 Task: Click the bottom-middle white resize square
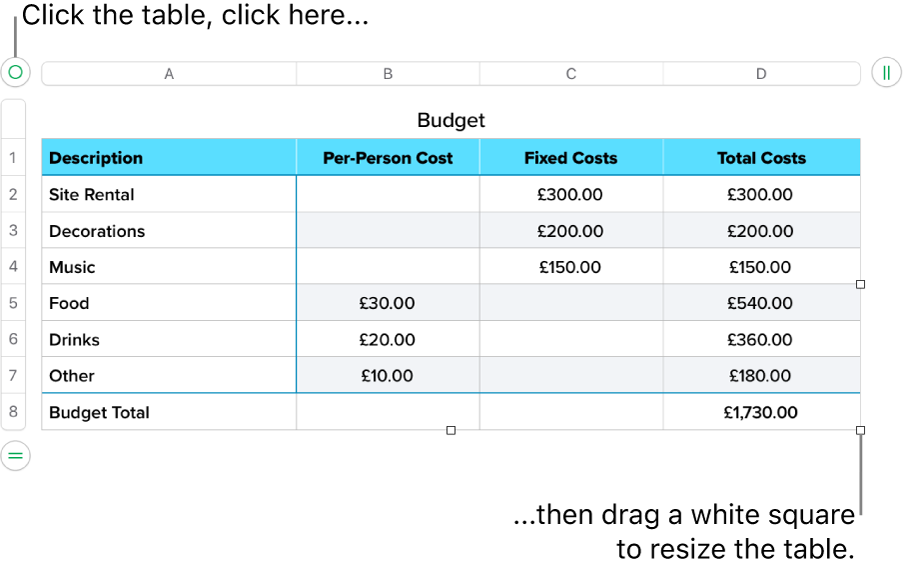point(451,430)
